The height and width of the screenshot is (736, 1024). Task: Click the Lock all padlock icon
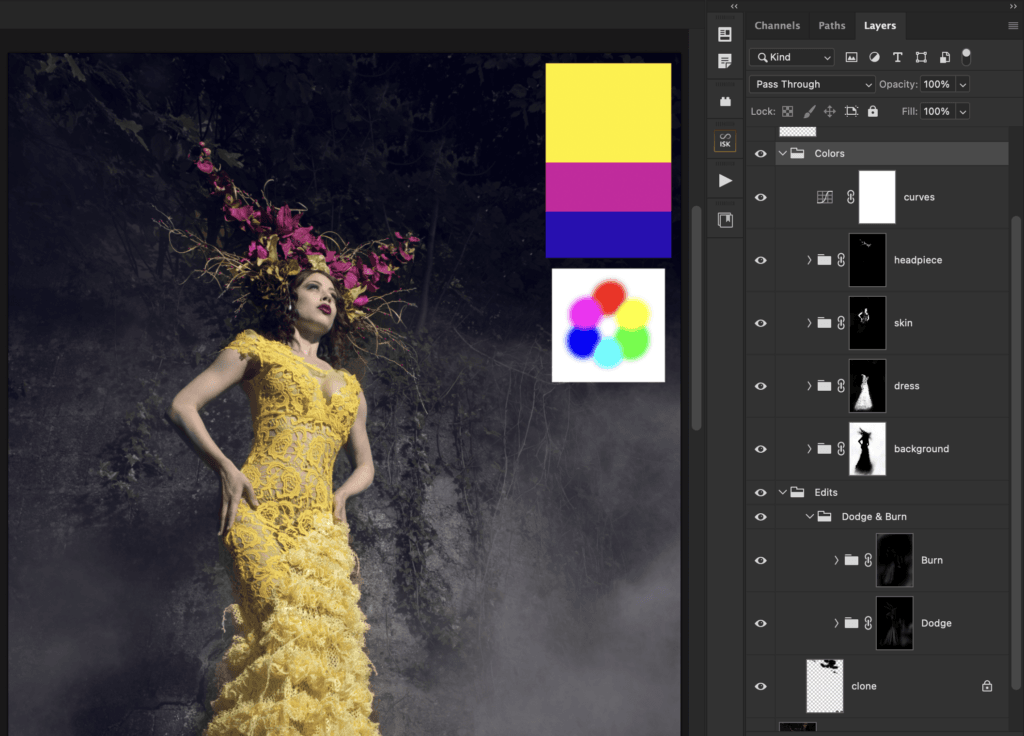click(872, 111)
